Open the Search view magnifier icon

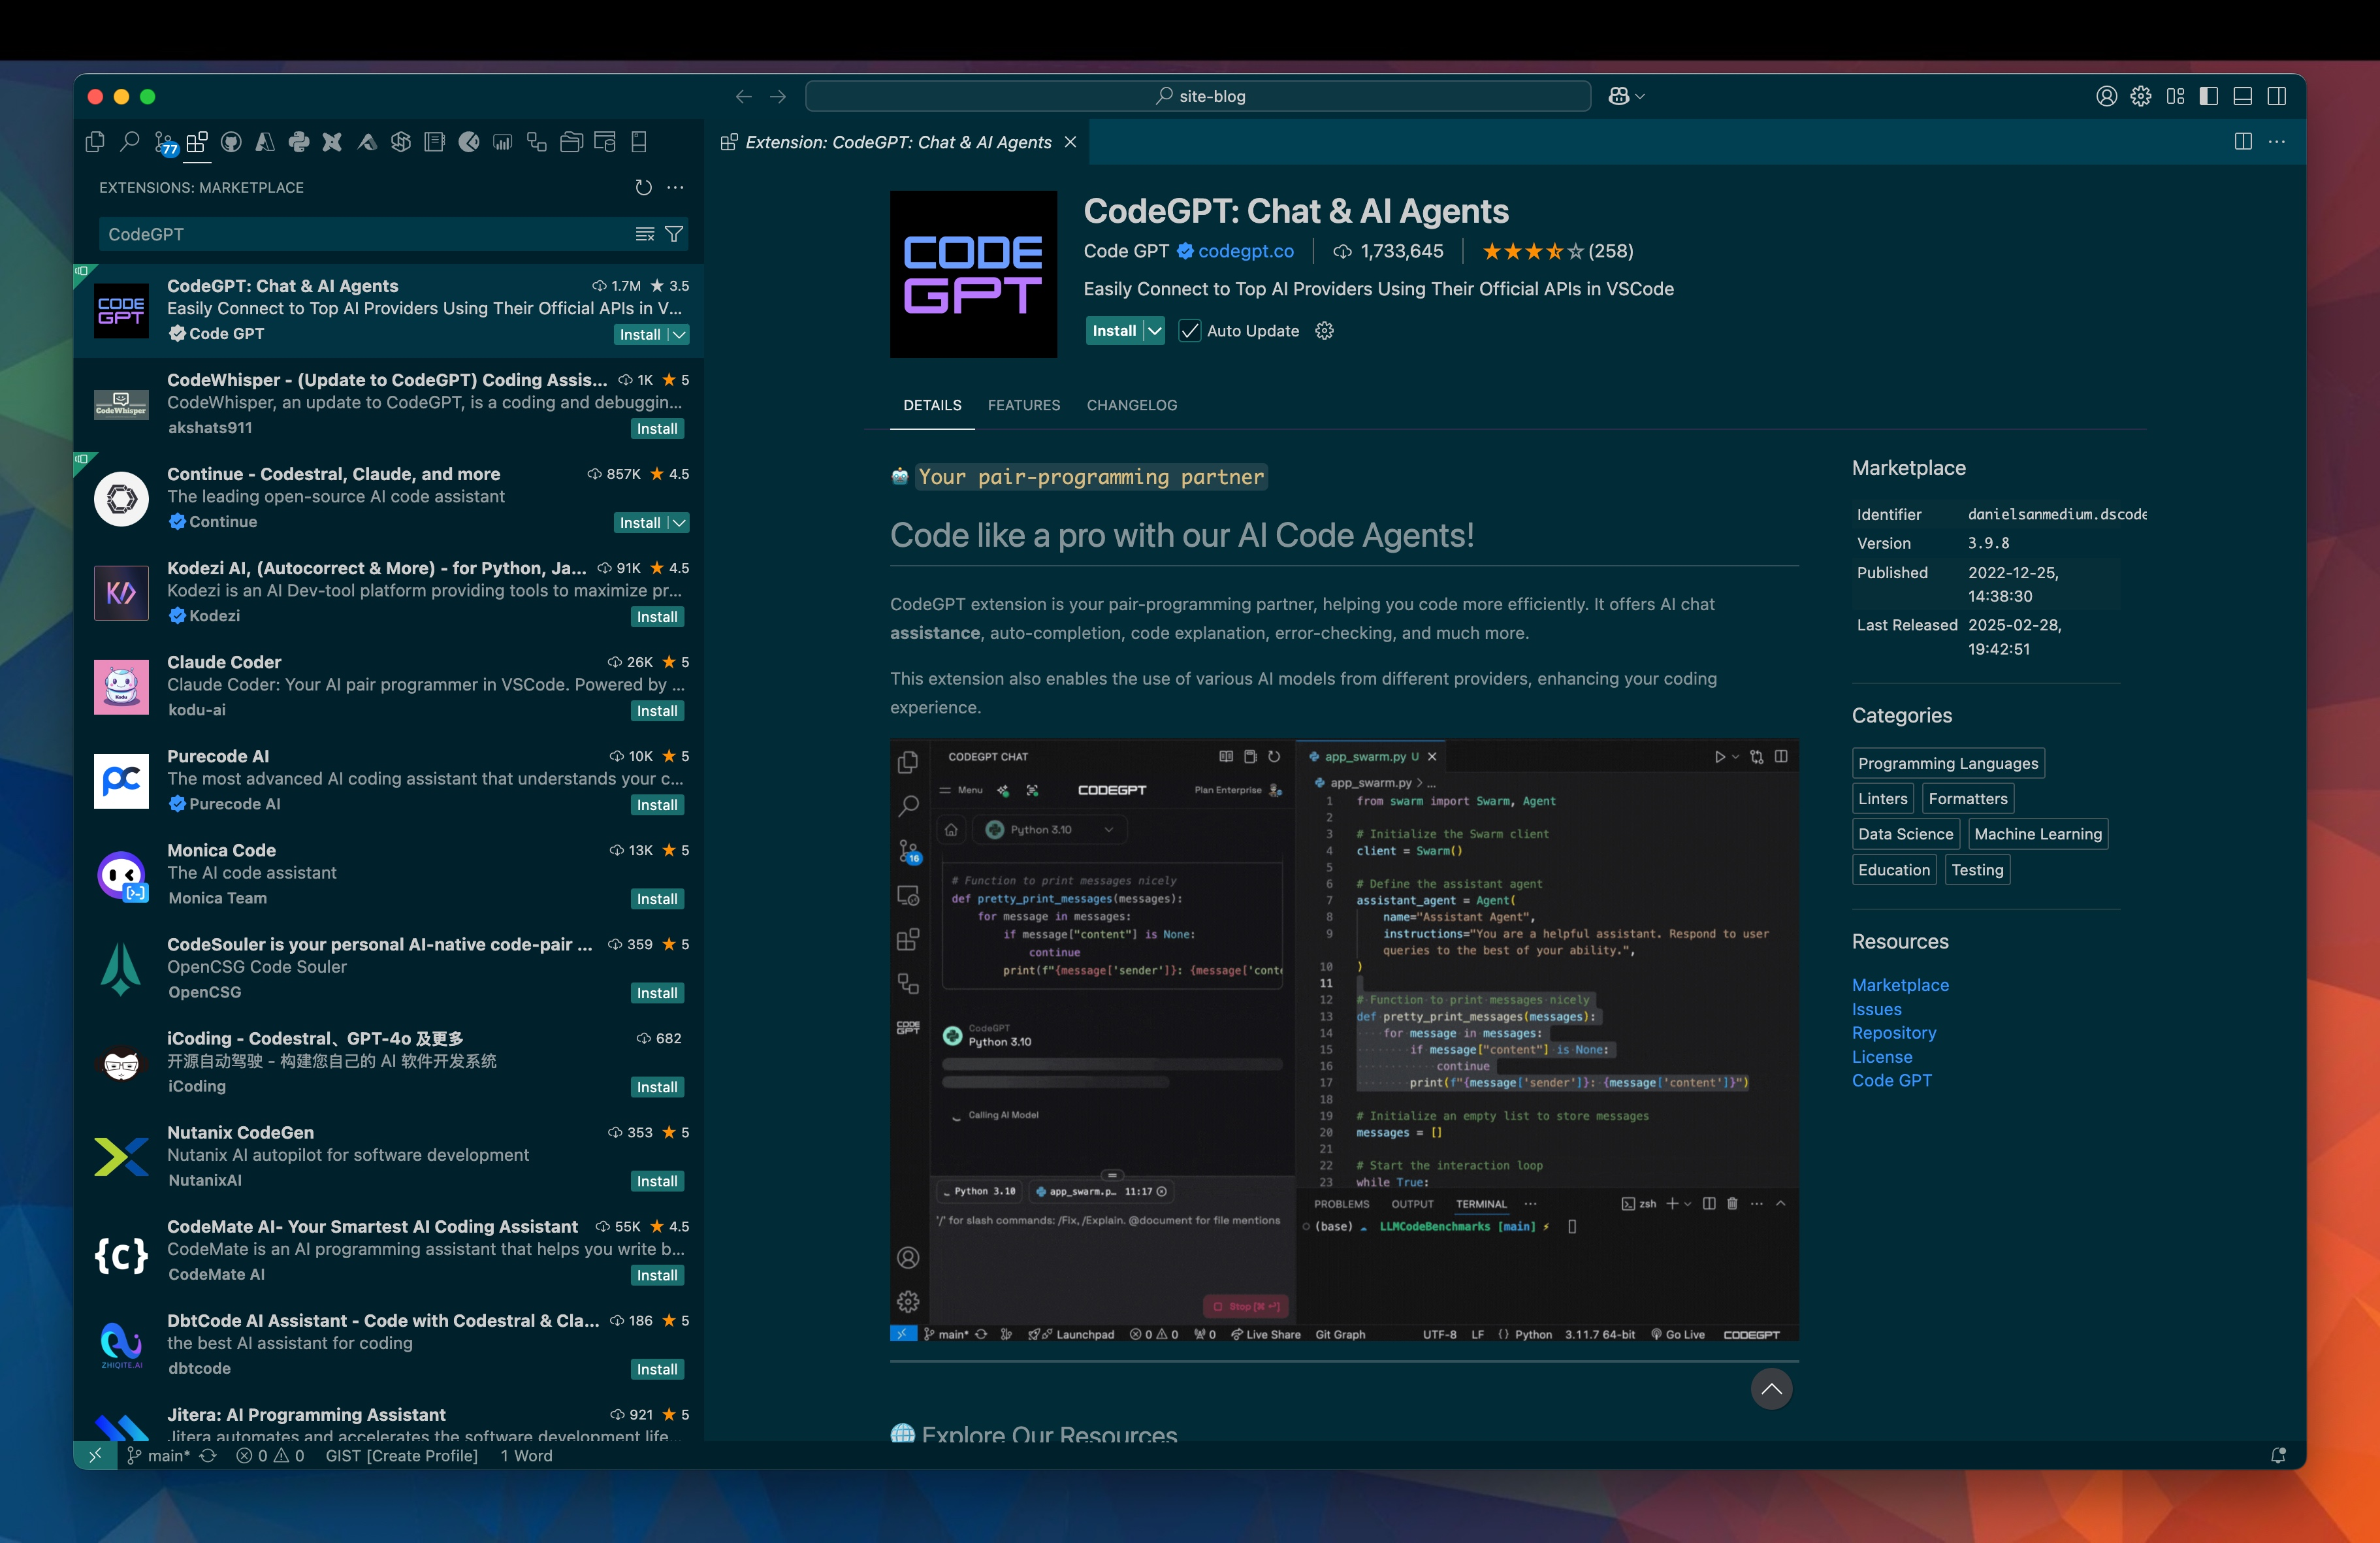129,142
